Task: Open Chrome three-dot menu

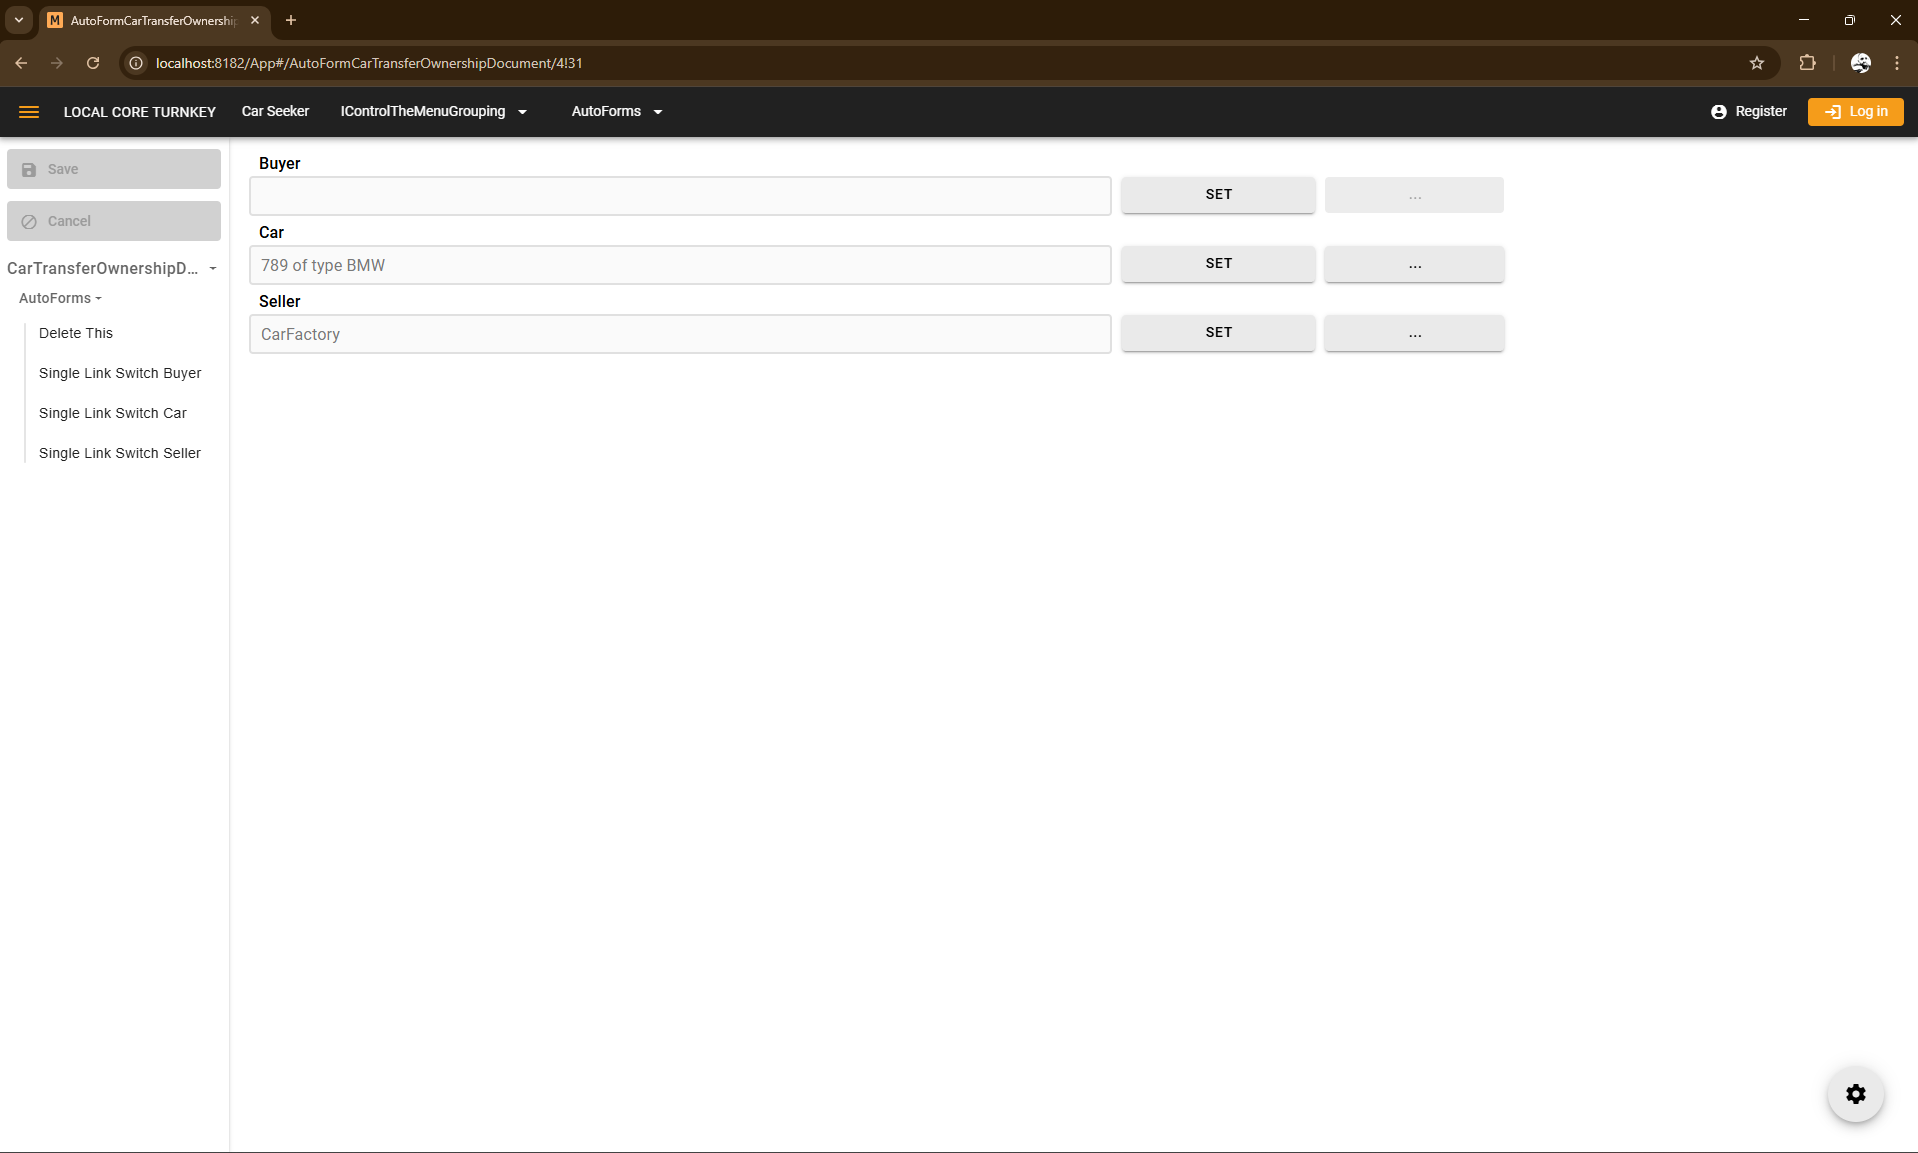Action: pos(1896,63)
